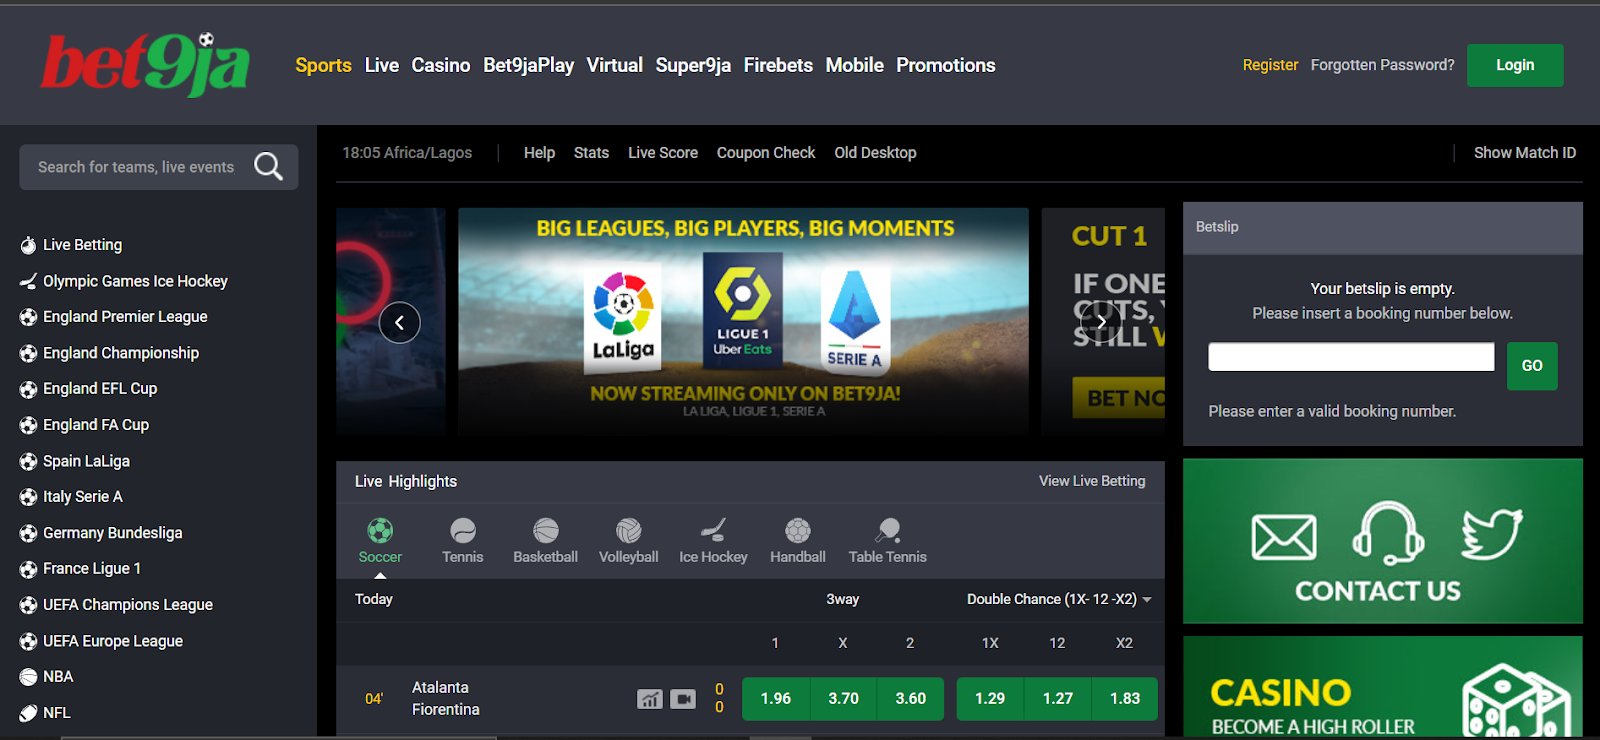The width and height of the screenshot is (1600, 740).
Task: Click the search magnifier icon
Action: tap(268, 166)
